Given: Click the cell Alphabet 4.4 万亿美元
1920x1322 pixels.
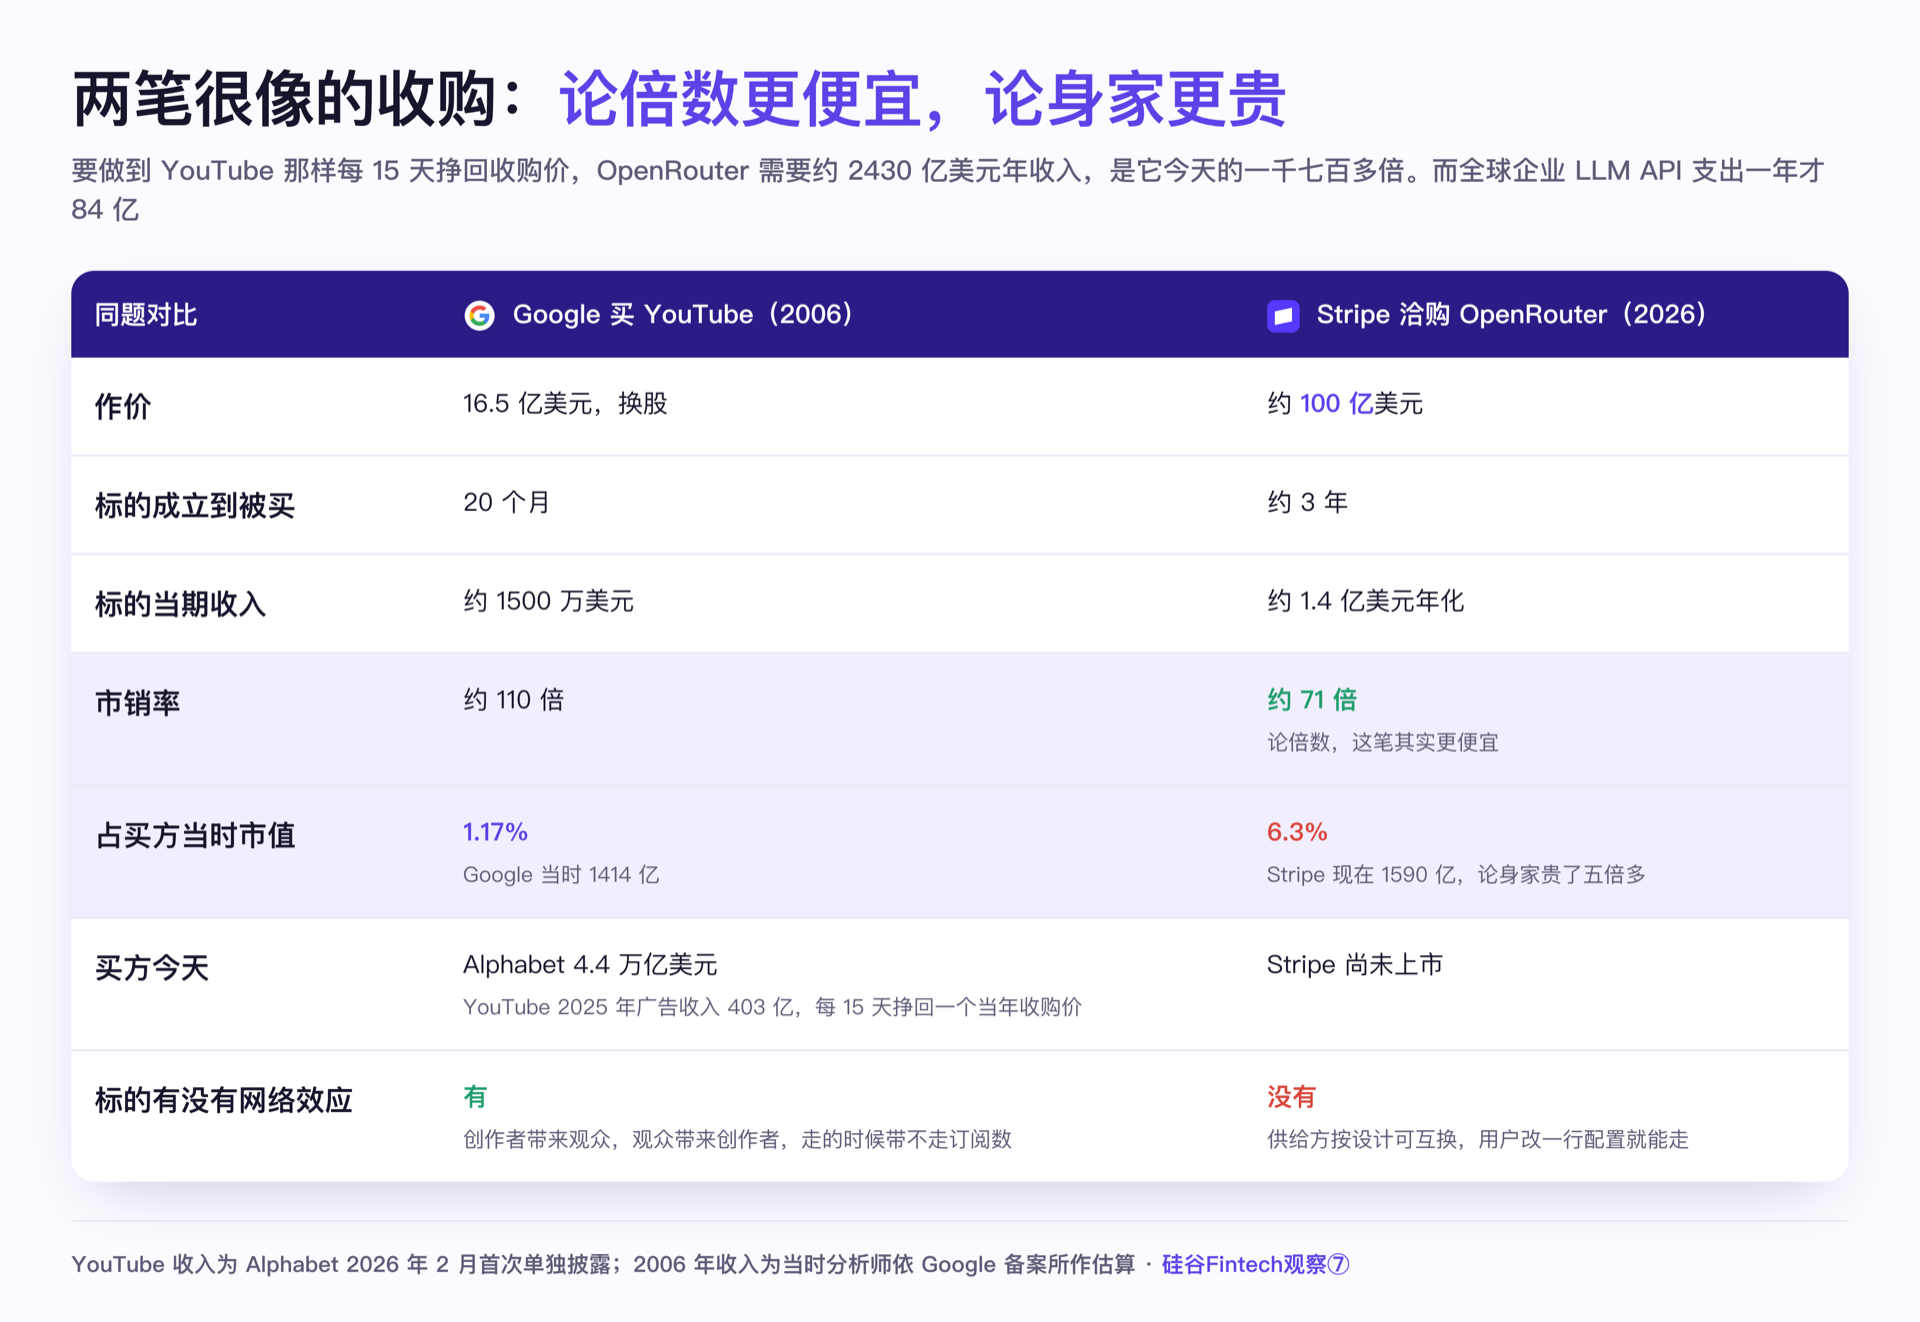Looking at the screenshot, I should point(590,965).
